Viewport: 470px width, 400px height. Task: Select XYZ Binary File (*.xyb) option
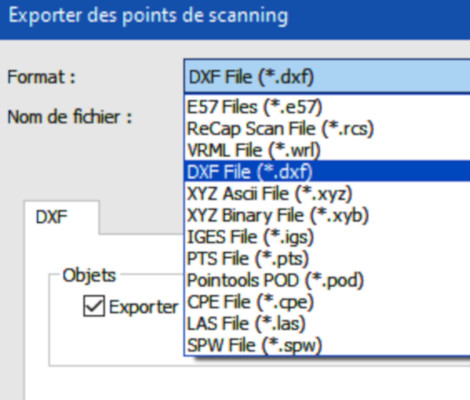click(327, 215)
